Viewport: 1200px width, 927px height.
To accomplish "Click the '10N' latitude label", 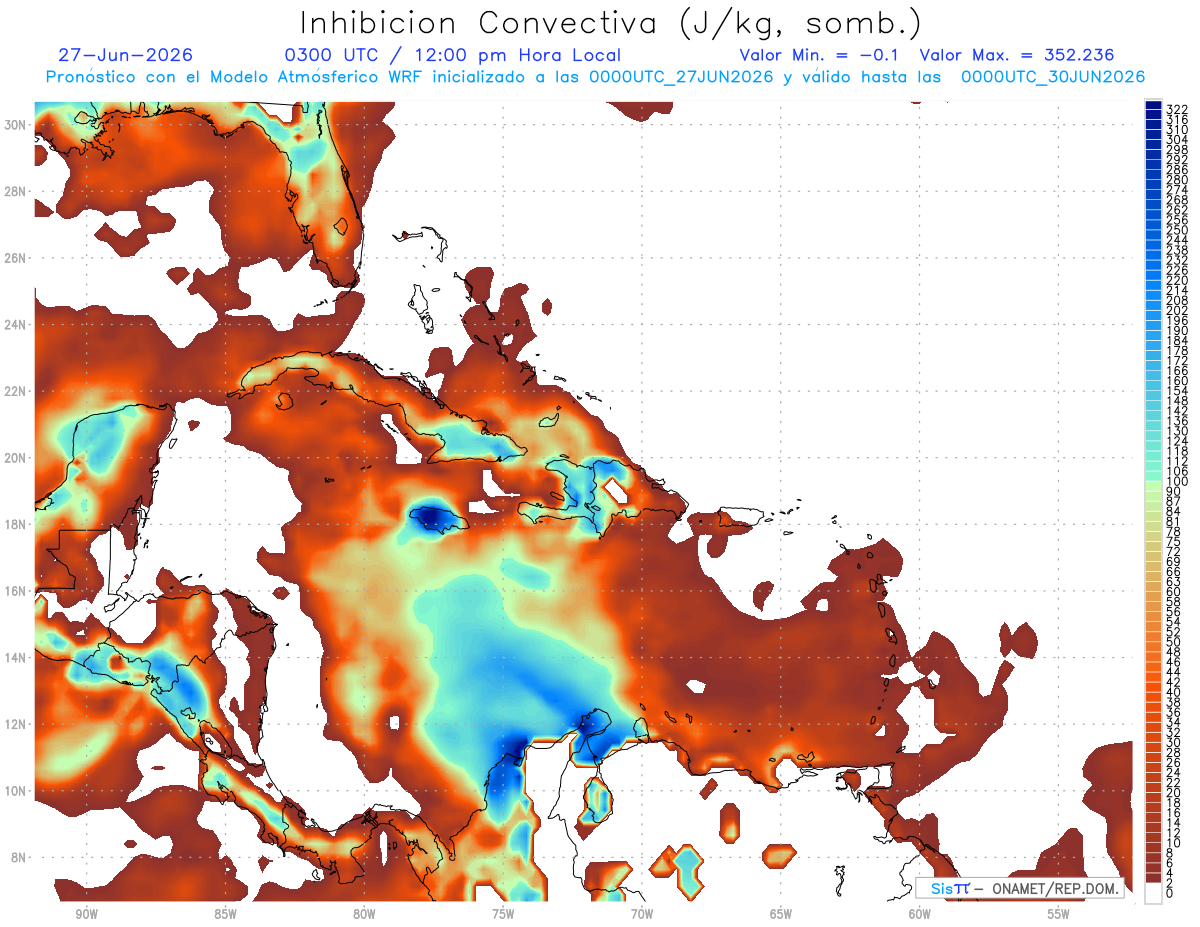I will point(16,791).
